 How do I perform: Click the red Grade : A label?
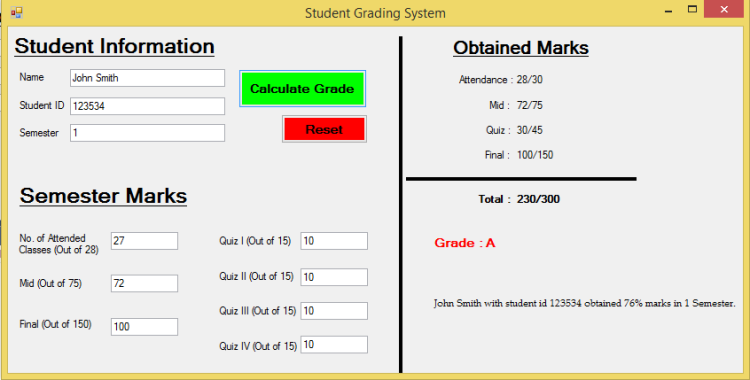(464, 243)
